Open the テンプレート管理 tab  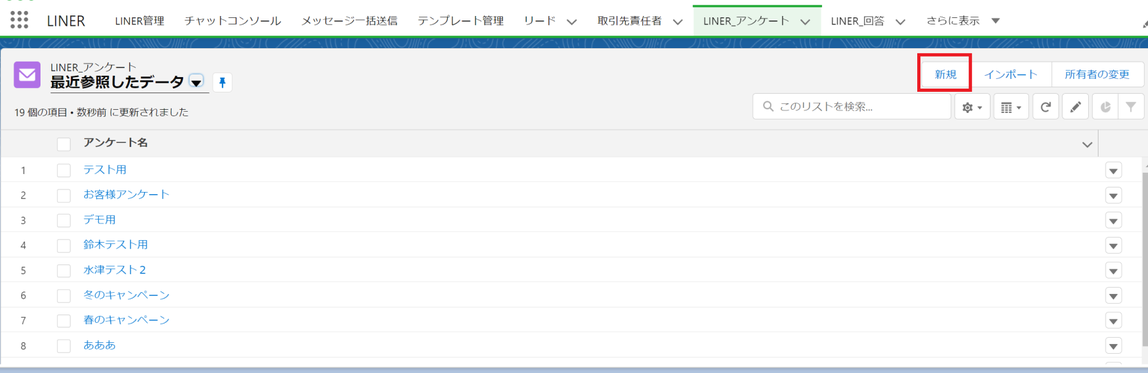(461, 21)
